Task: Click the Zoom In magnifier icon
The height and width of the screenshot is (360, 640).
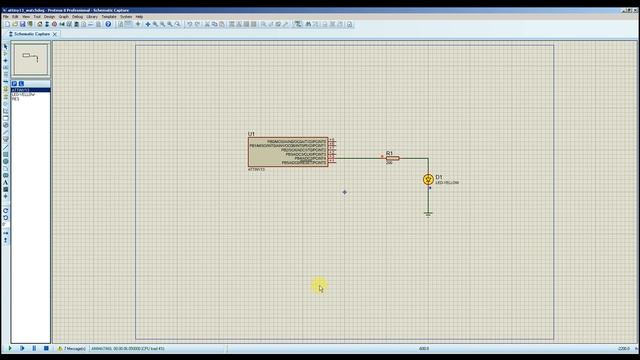Action: 155,24
